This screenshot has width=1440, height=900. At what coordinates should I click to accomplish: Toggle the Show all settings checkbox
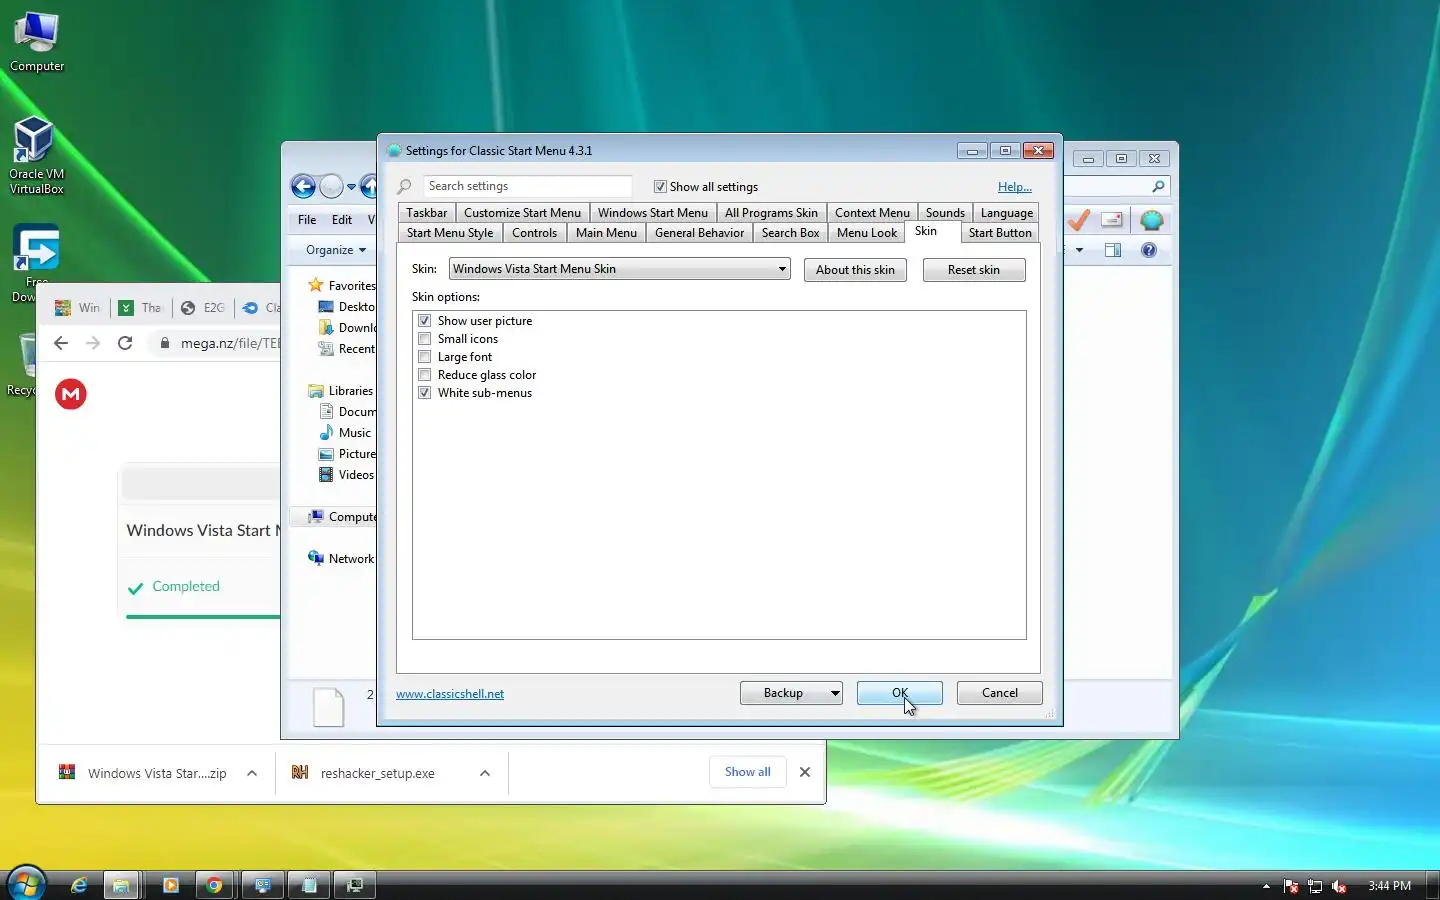[x=660, y=187]
